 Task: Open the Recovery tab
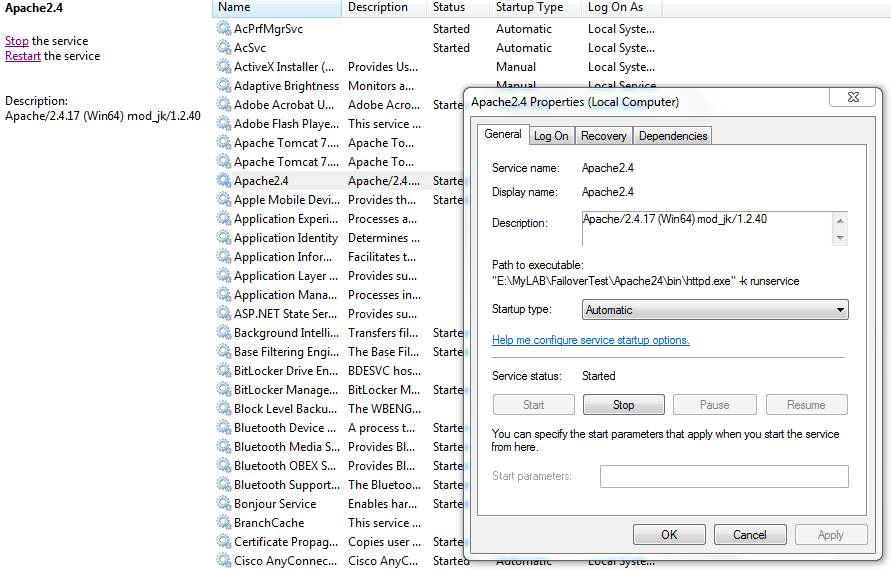[x=603, y=136]
